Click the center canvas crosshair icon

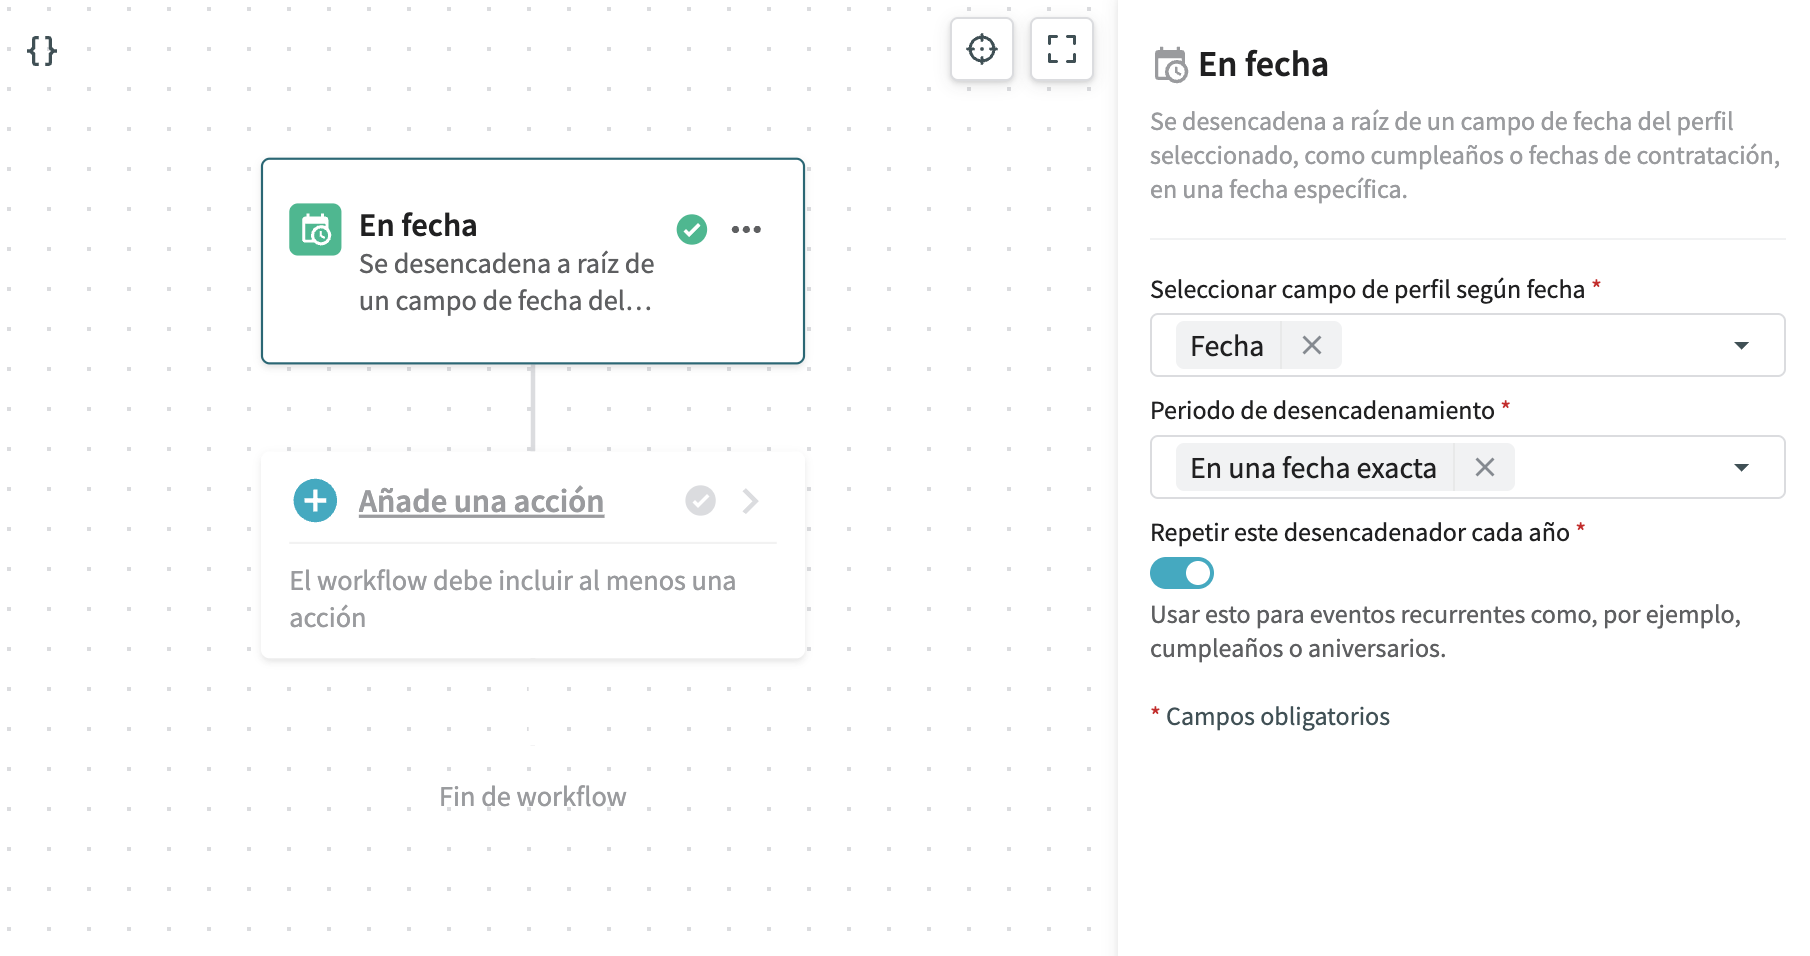[x=981, y=49]
